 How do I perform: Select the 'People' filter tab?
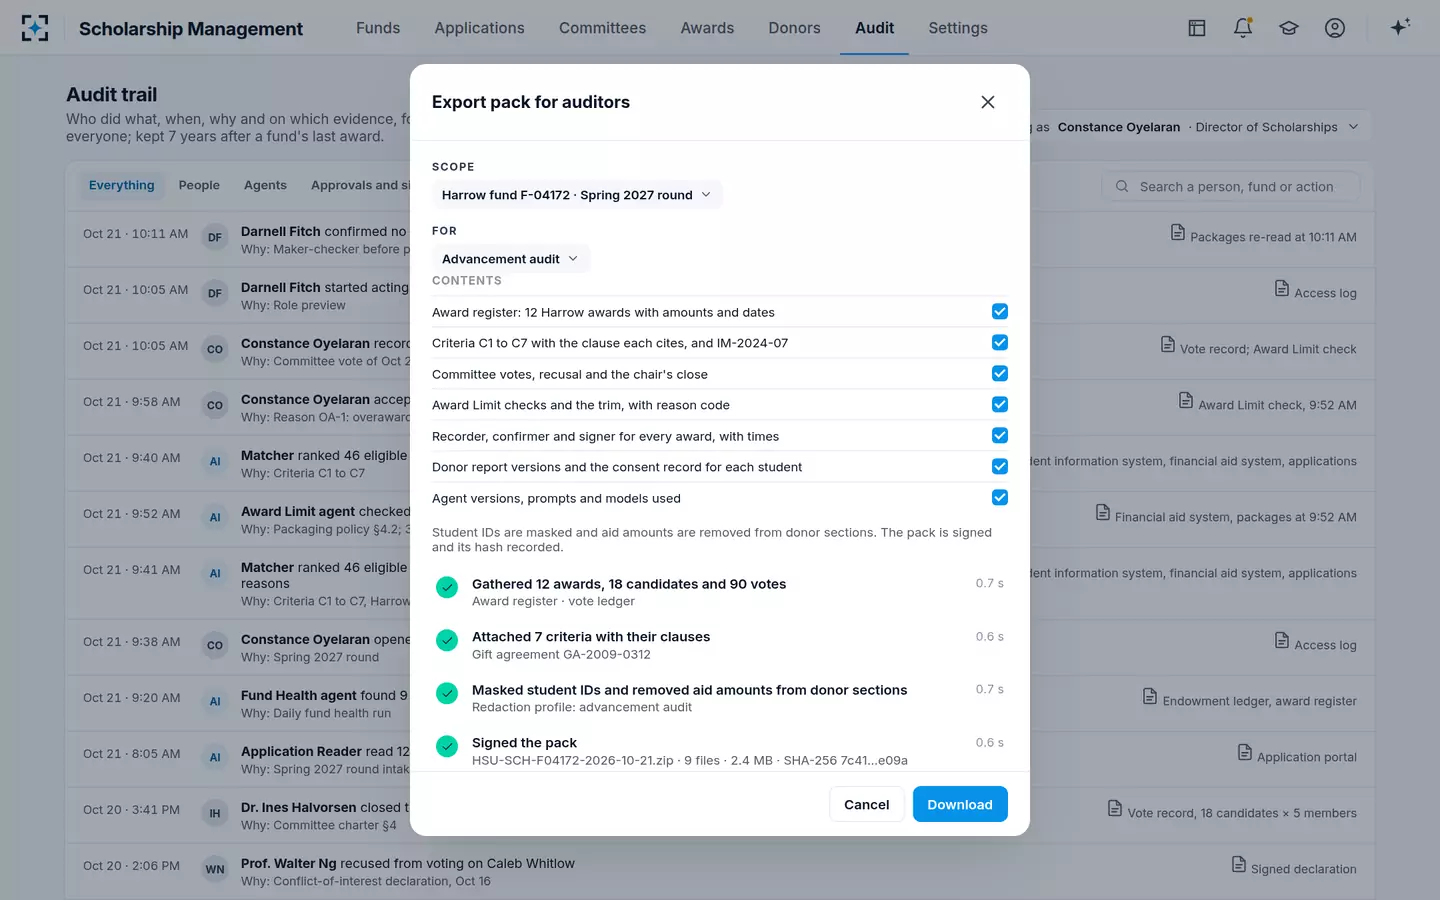point(199,185)
